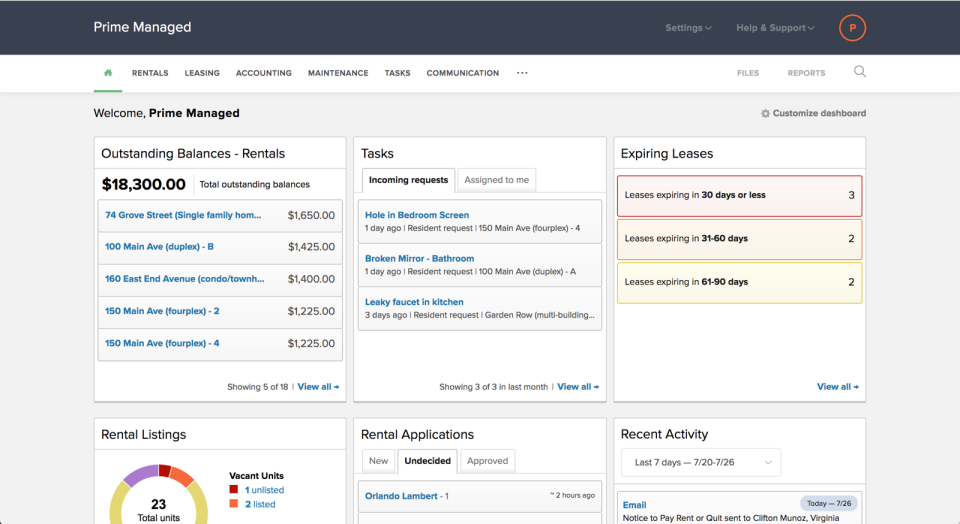Viewport: 960px width, 524px height.
Task: Select the New applications tab
Action: pos(378,461)
